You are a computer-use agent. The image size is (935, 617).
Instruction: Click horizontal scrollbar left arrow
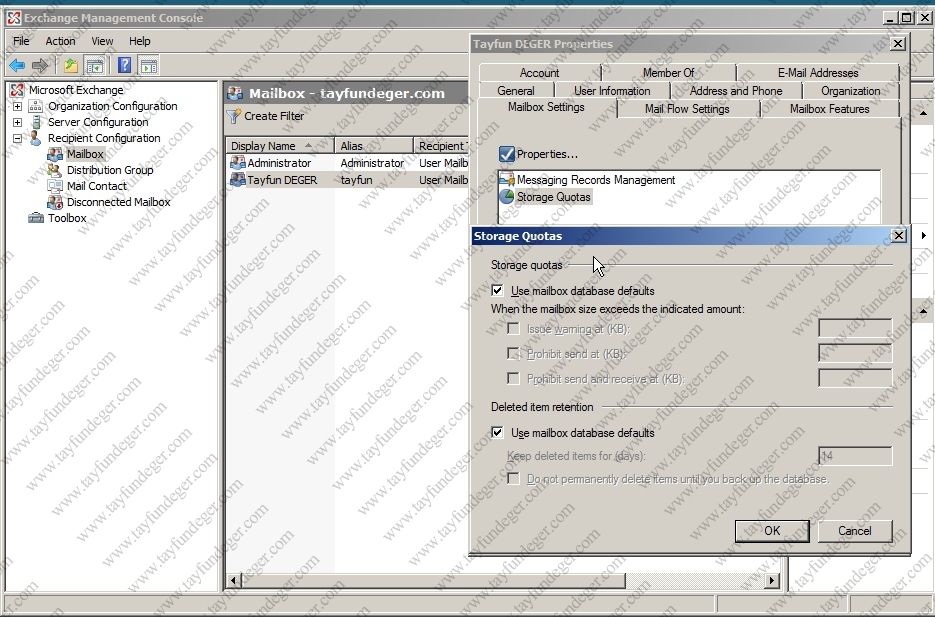tap(234, 580)
